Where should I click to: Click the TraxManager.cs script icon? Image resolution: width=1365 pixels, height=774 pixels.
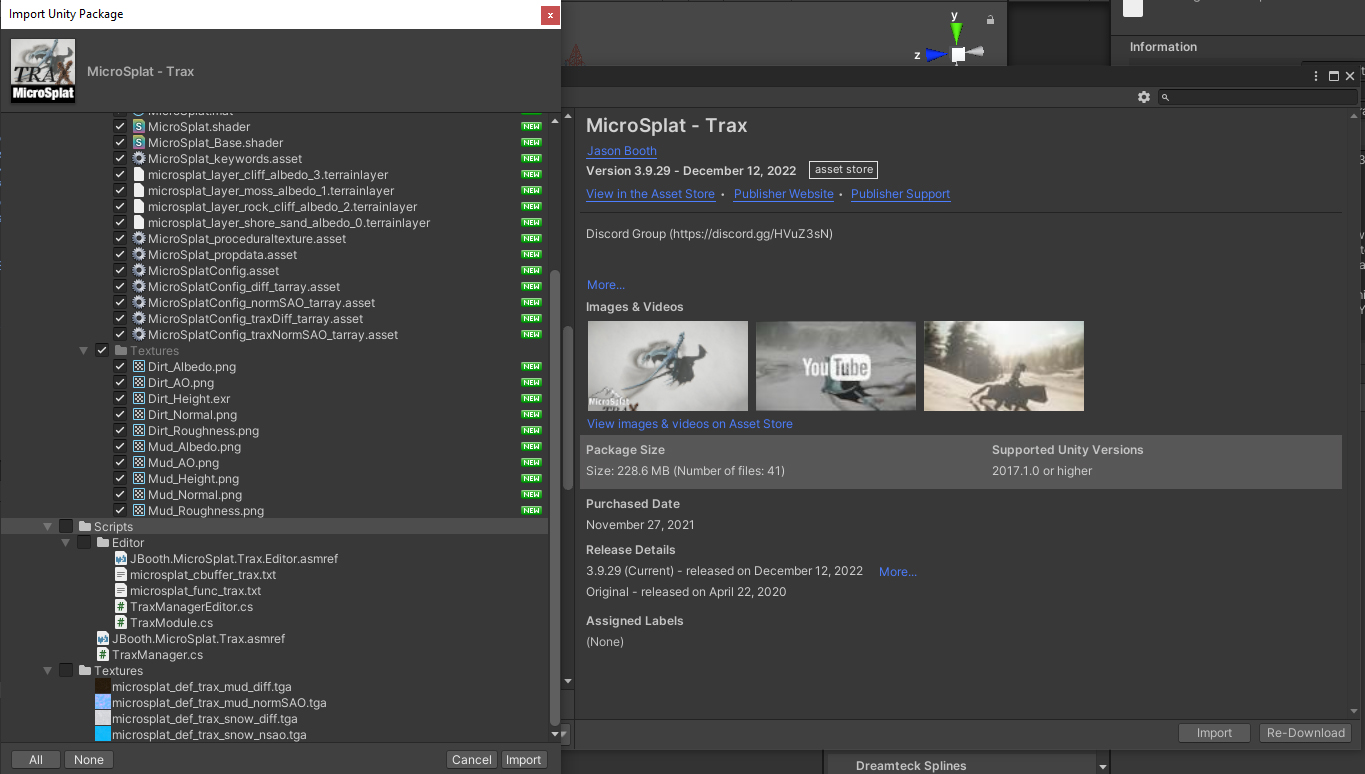coord(103,655)
